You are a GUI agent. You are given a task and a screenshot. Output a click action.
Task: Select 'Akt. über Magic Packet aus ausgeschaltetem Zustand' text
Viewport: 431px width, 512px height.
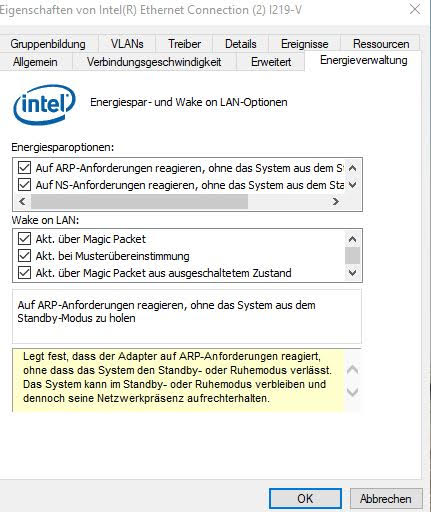pos(163,273)
